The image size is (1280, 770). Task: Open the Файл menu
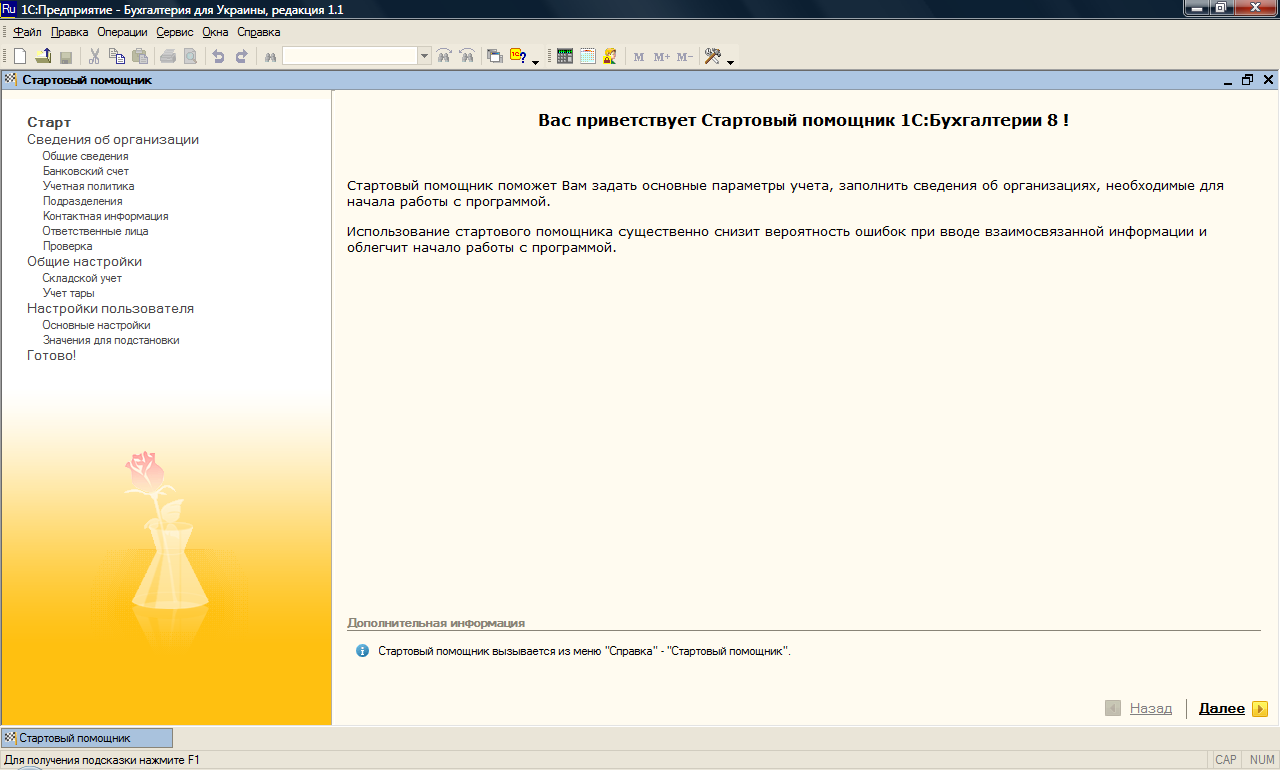(27, 32)
